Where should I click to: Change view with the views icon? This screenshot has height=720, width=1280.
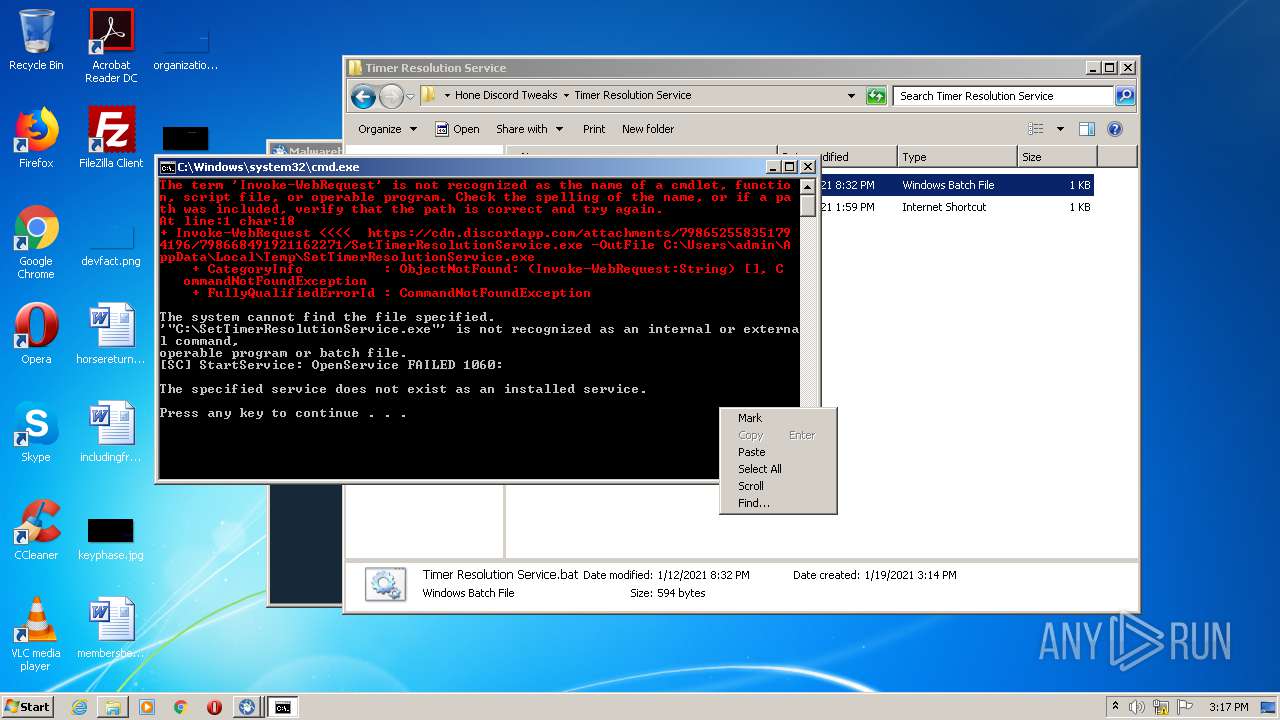[1036, 129]
